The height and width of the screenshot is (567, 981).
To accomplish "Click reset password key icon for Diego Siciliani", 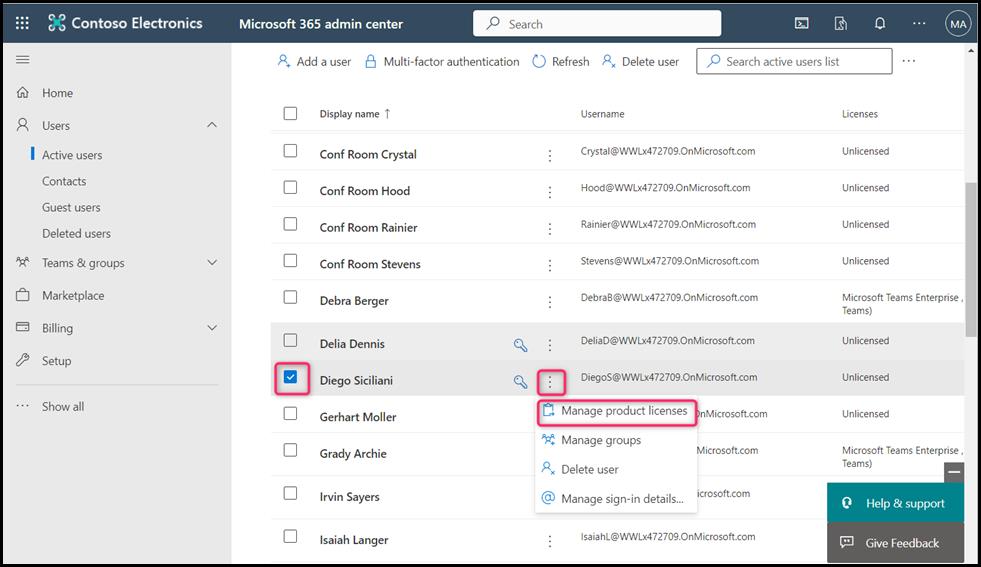I will coord(520,381).
